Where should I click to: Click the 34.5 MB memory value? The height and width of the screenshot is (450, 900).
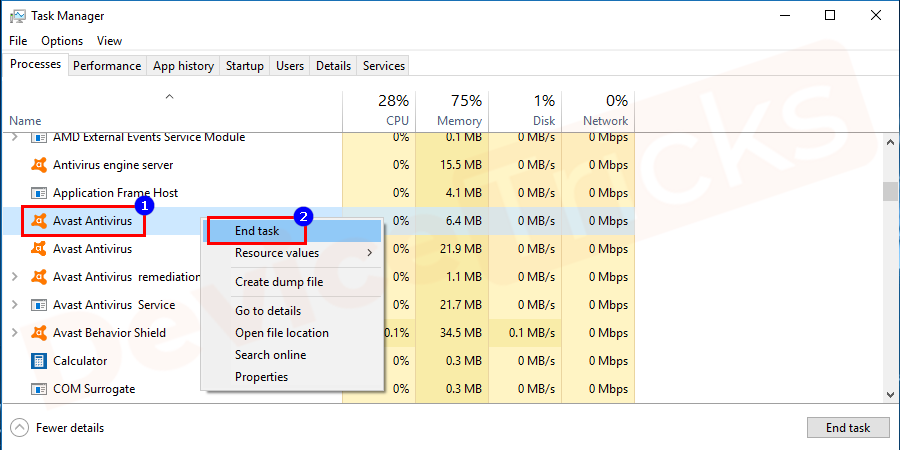pos(459,332)
